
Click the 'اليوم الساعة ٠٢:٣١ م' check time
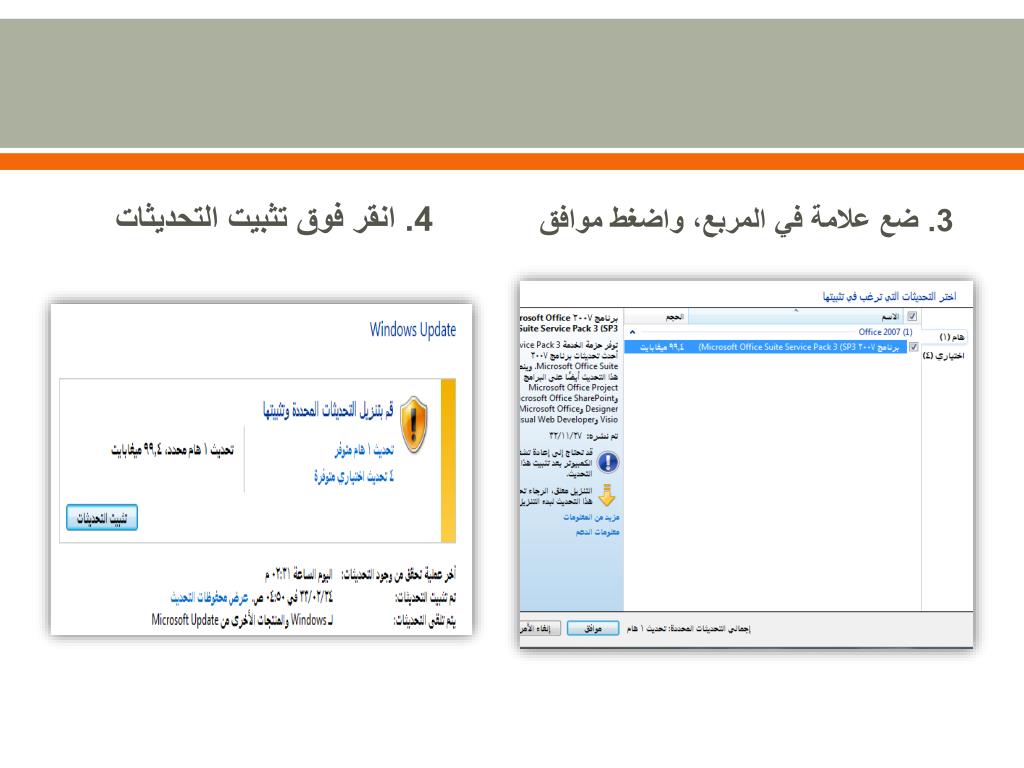click(x=298, y=575)
